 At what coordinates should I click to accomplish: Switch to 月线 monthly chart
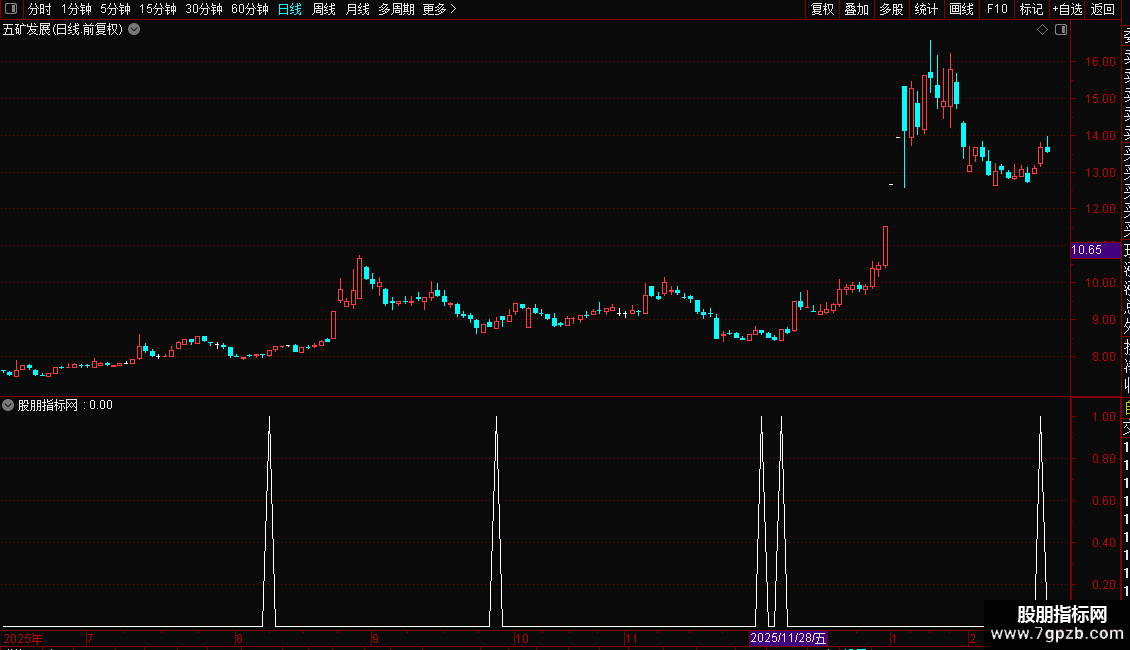tap(357, 9)
